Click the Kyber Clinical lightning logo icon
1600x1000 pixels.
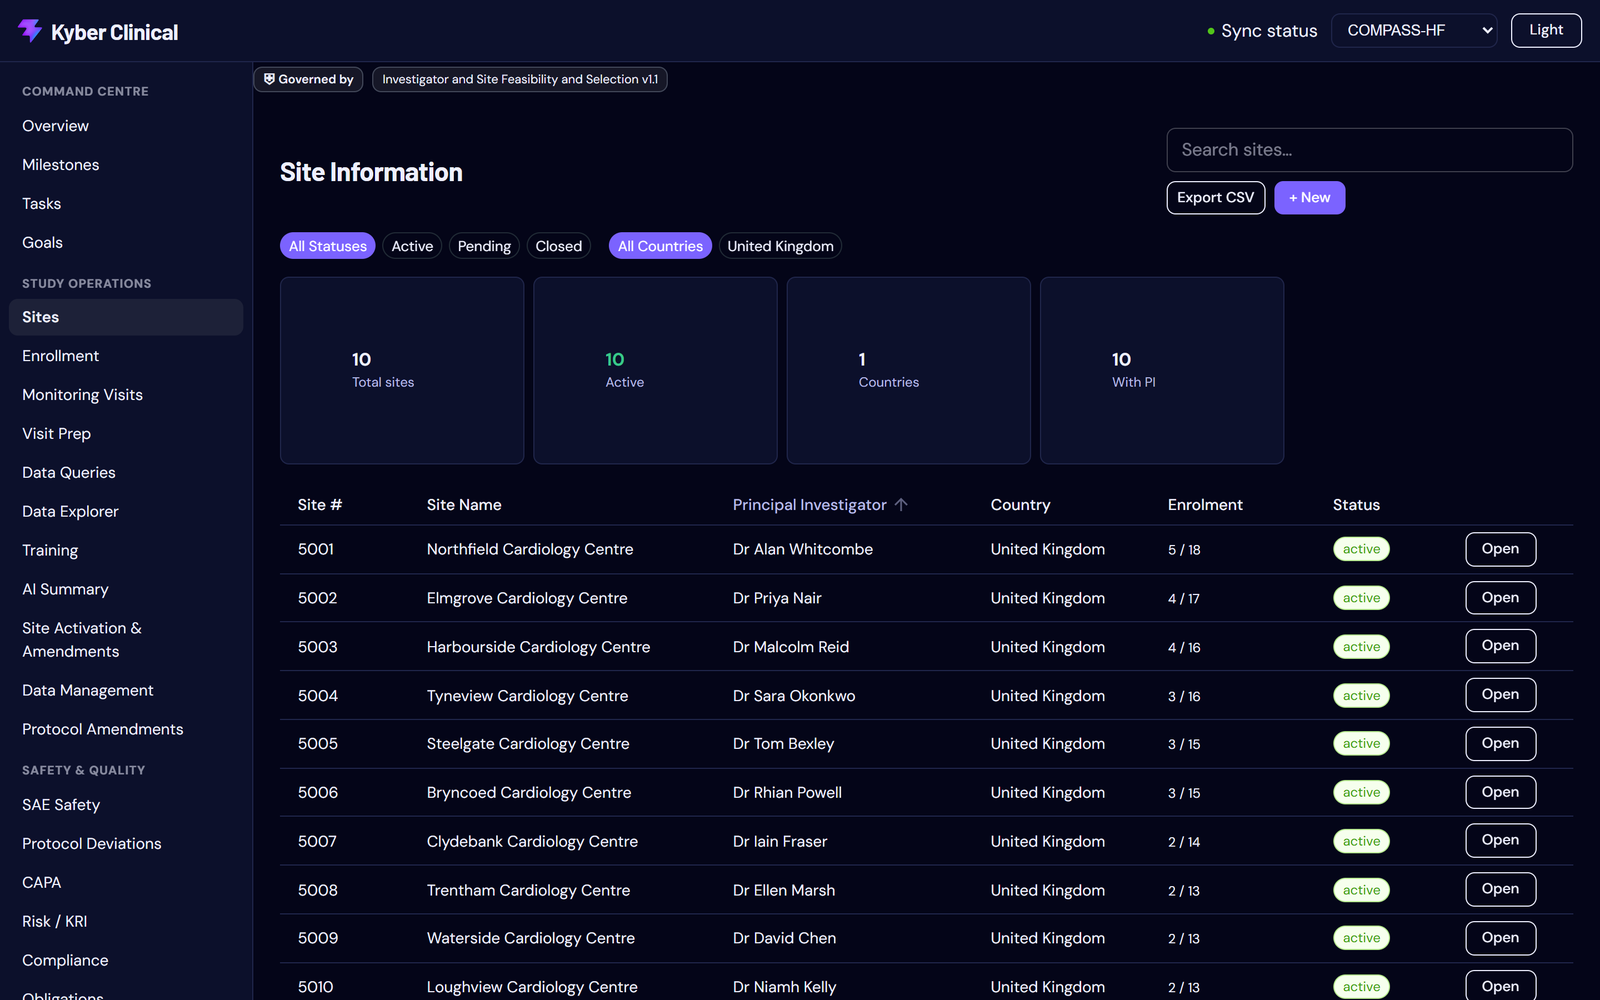tap(30, 31)
